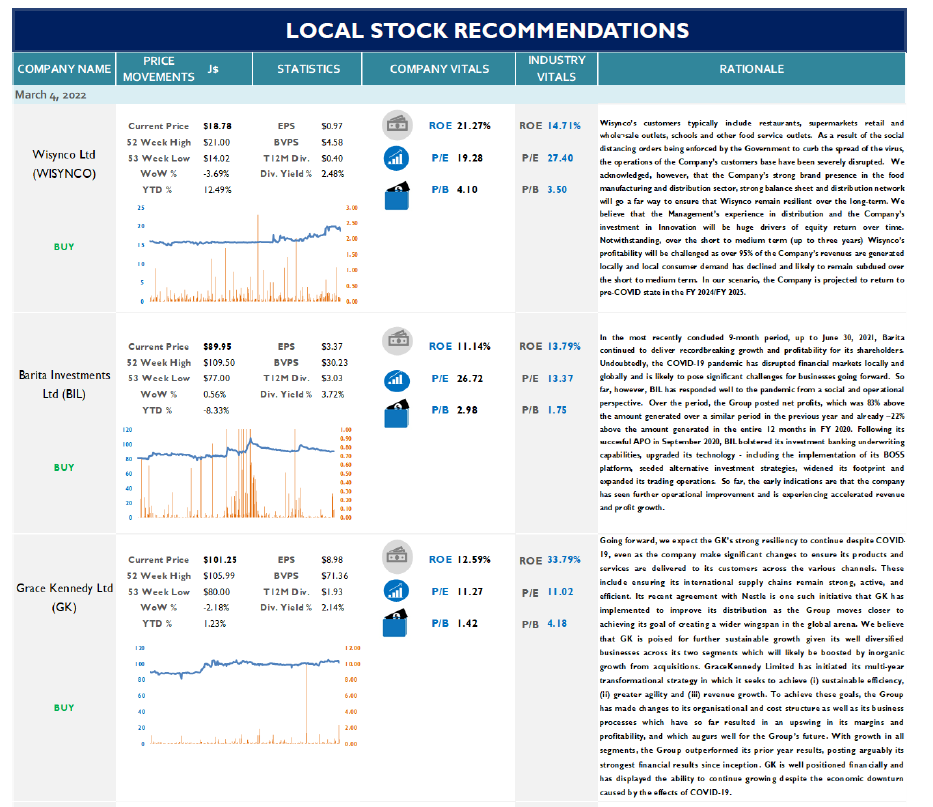Screen dimensions: 933x807
Task: Click the P/B wallet icon in Barita row
Action: point(396,414)
